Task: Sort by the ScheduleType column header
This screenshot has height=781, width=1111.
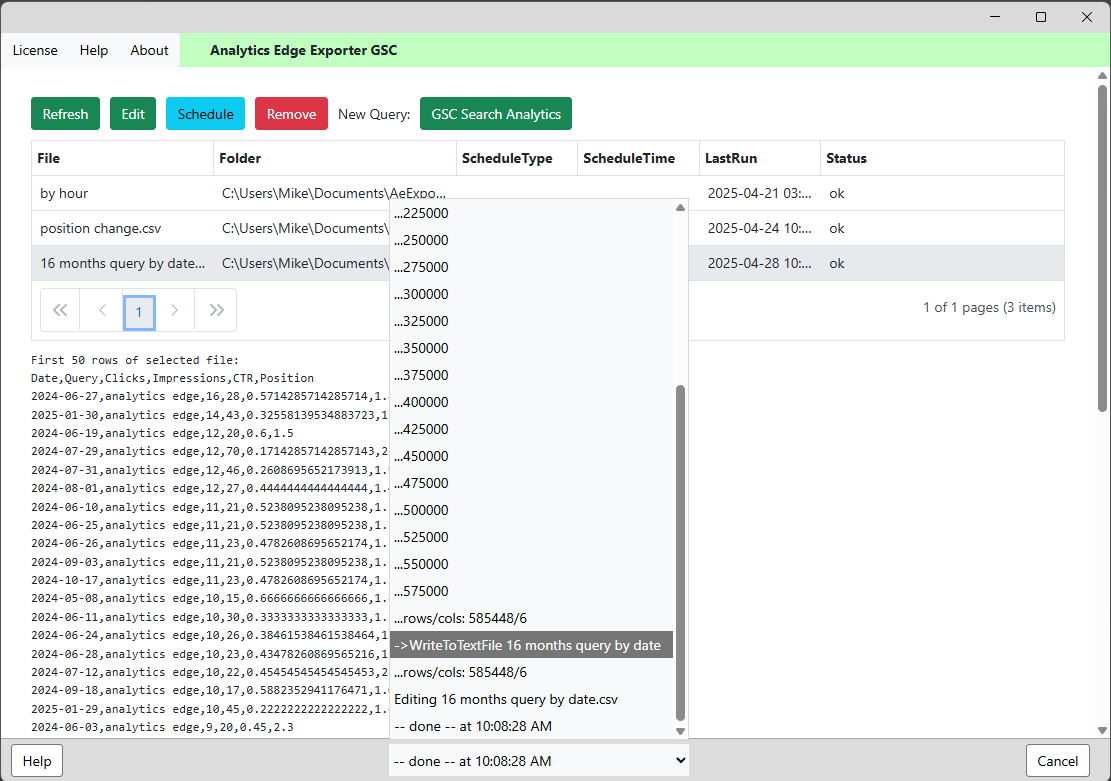Action: [x=517, y=158]
